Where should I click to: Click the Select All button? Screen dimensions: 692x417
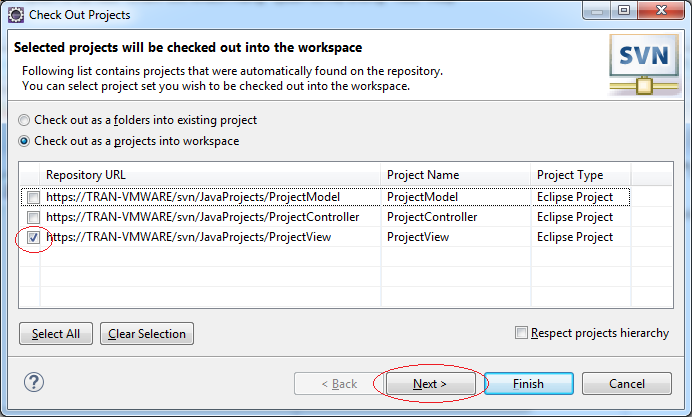(x=56, y=334)
